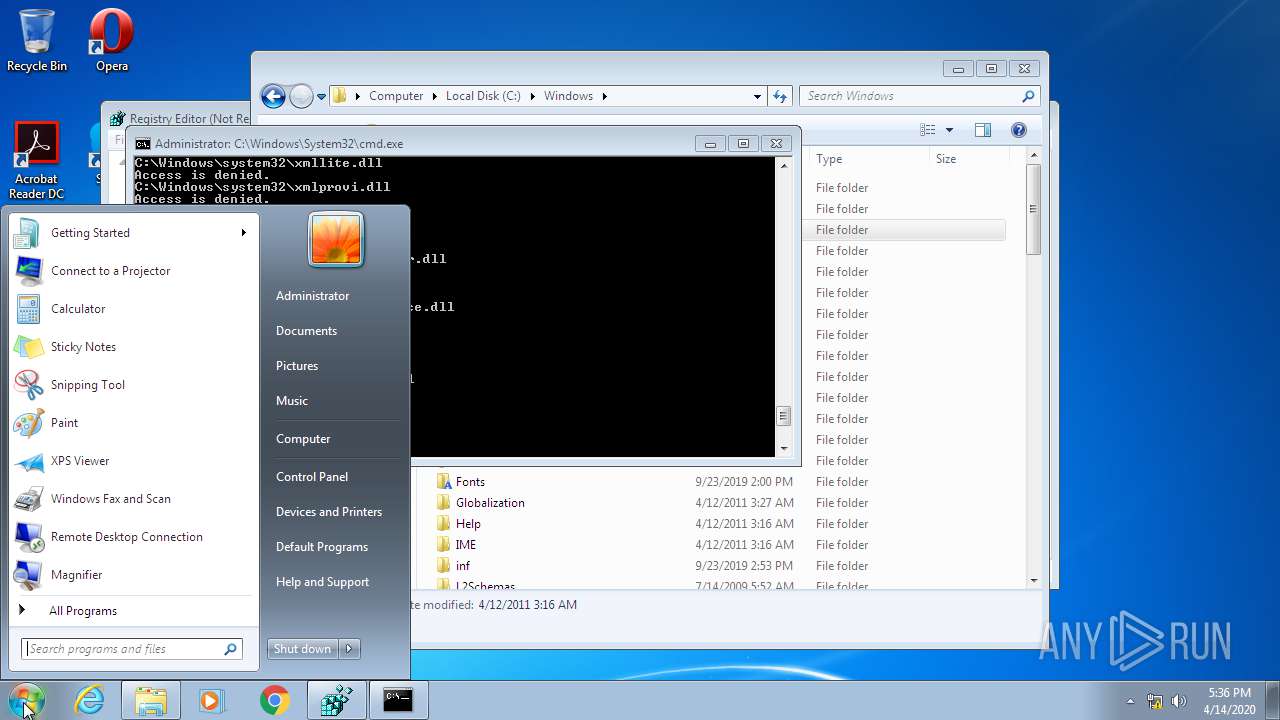Open Windows Media Player taskbar icon
Viewport: 1280px width, 720px height.
[x=212, y=701]
